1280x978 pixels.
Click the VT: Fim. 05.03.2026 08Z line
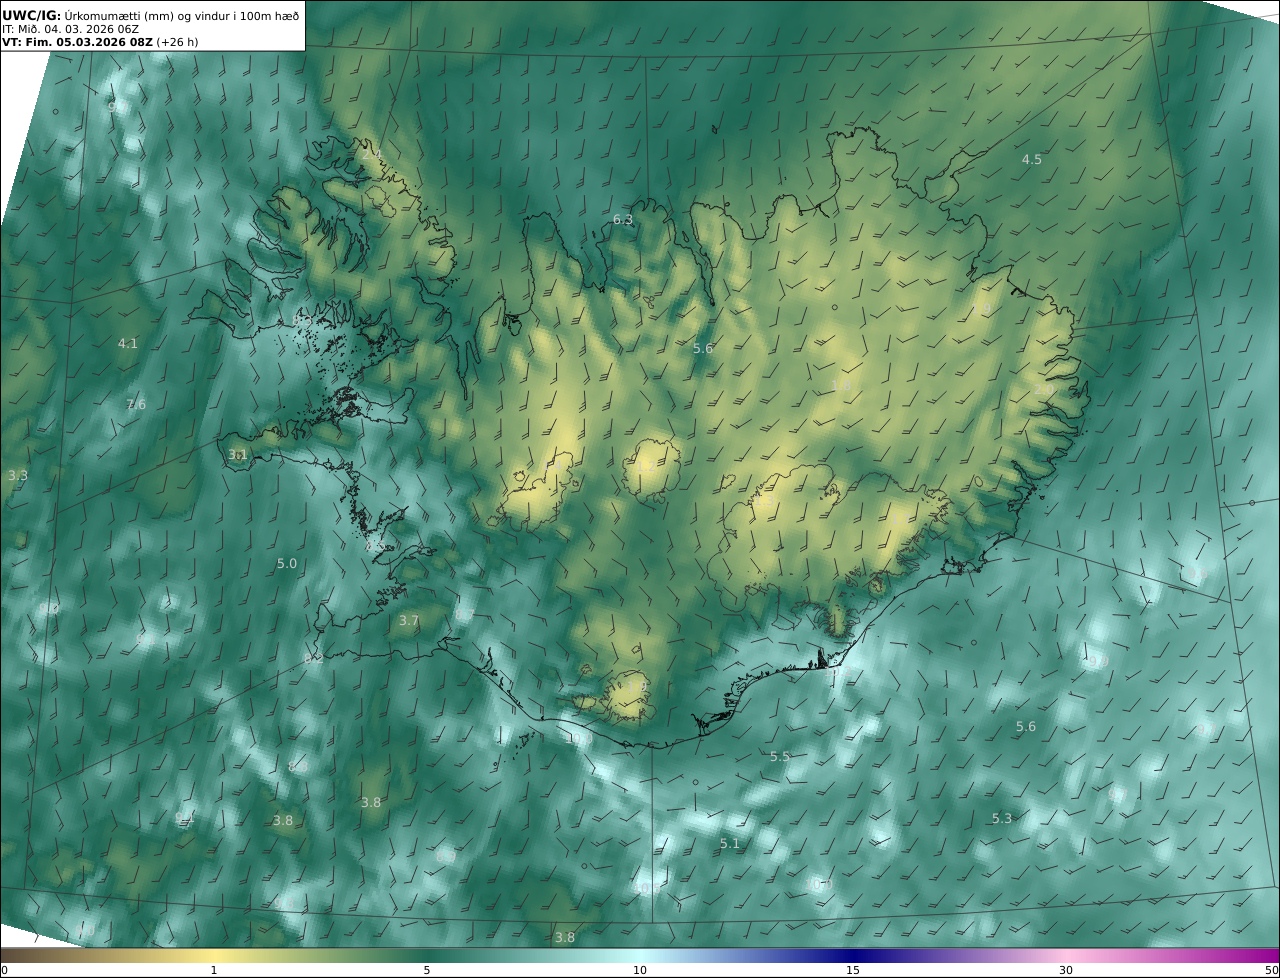102,43
